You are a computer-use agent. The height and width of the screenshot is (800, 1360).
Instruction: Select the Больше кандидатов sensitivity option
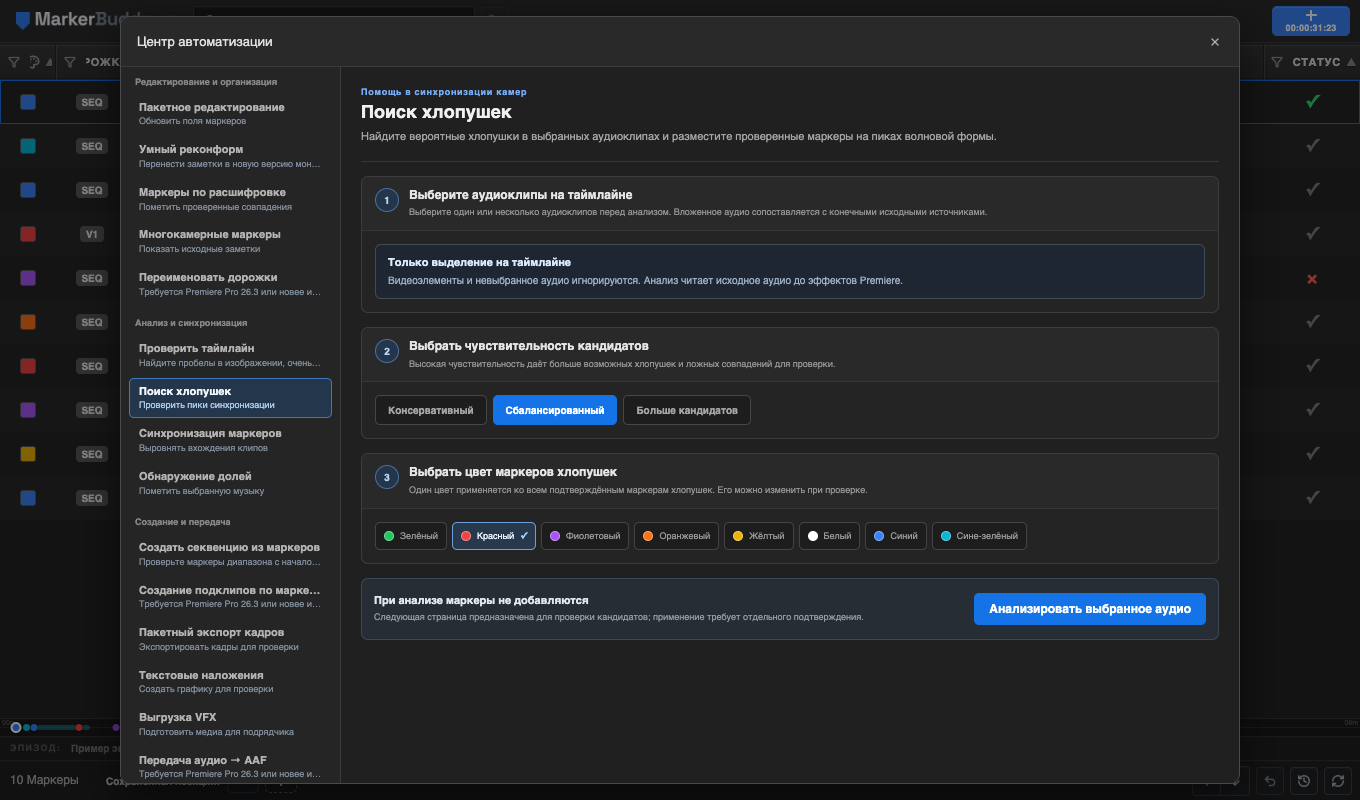click(x=687, y=410)
